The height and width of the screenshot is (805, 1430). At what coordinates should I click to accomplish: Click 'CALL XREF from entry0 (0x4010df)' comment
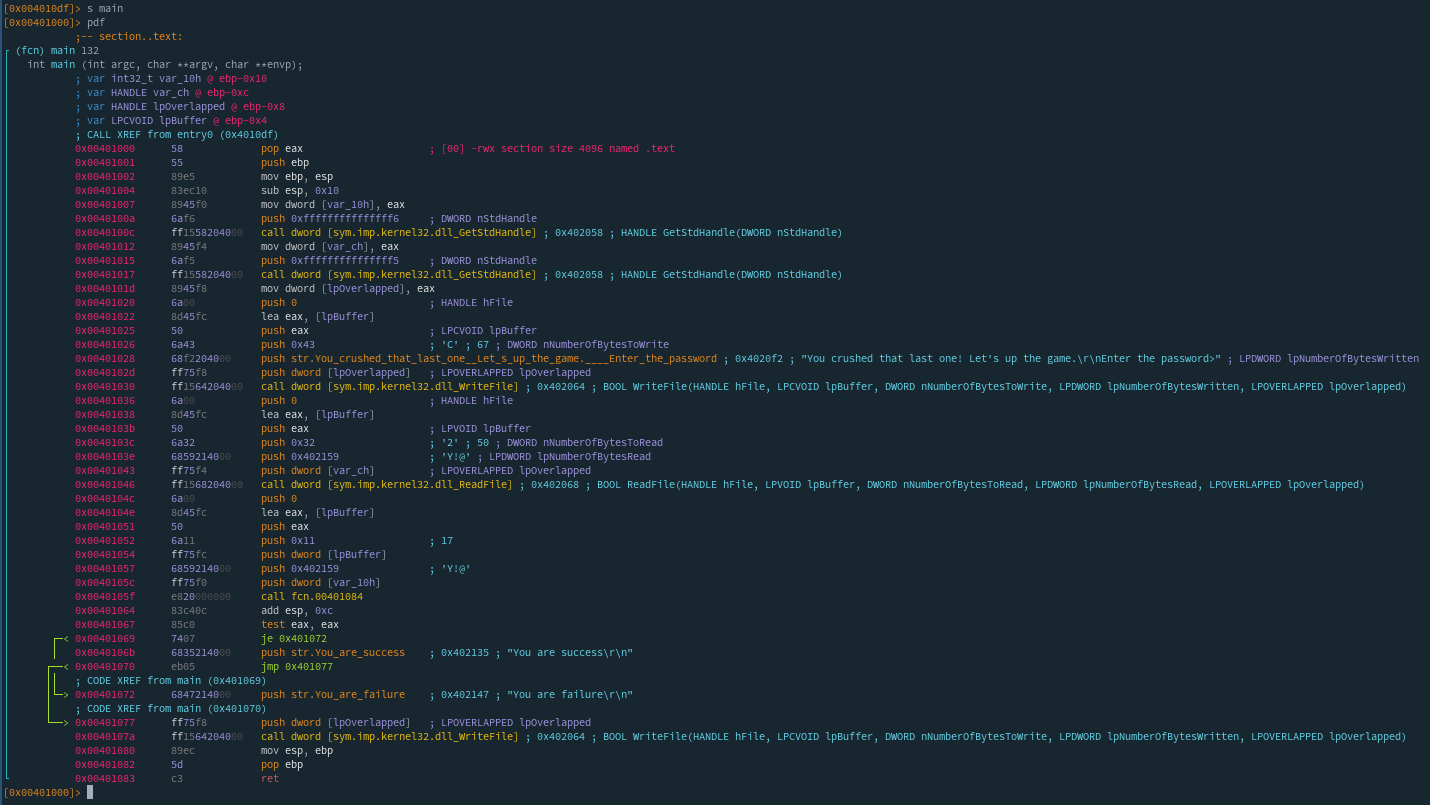(177, 134)
